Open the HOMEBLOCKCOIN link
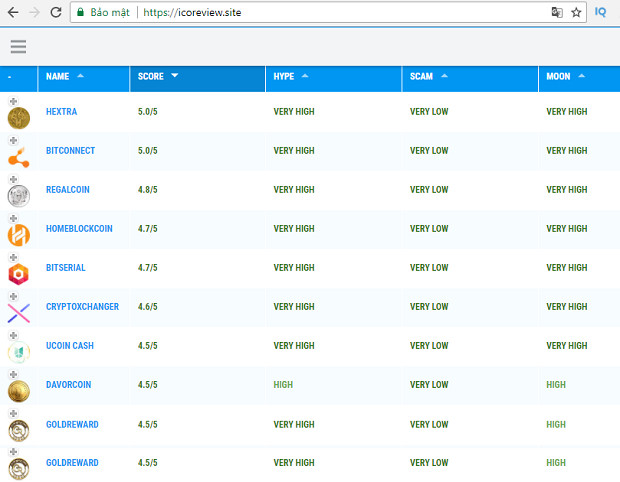Image resolution: width=620 pixels, height=482 pixels. (79, 229)
